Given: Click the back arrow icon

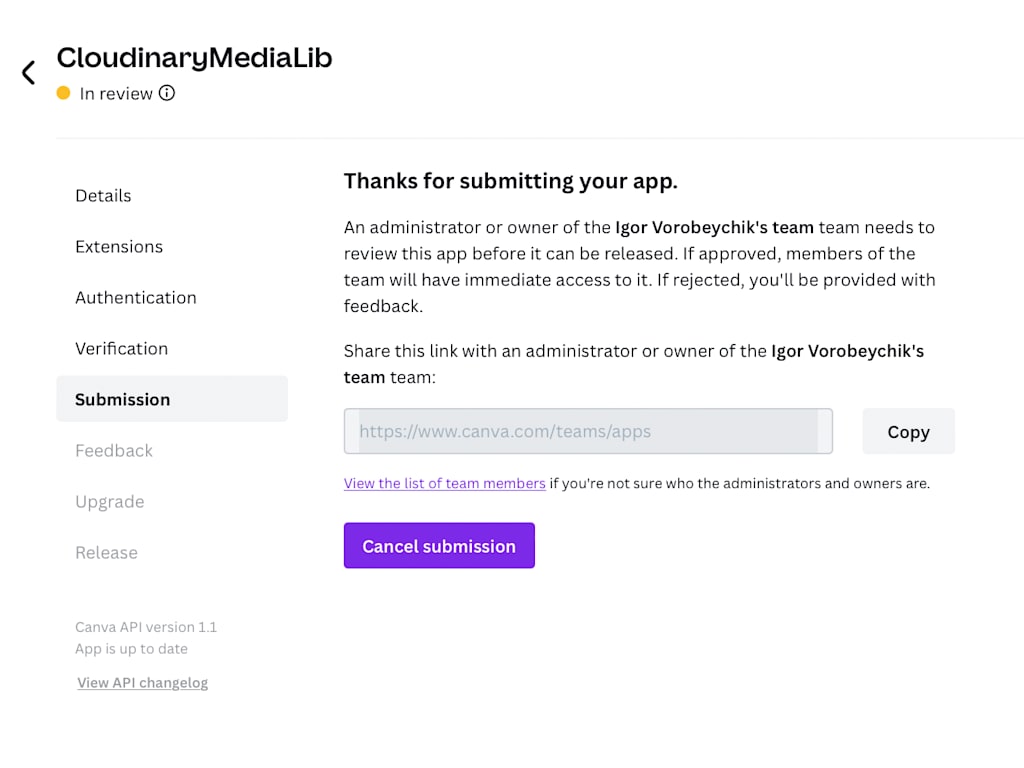Looking at the screenshot, I should click(x=28, y=72).
